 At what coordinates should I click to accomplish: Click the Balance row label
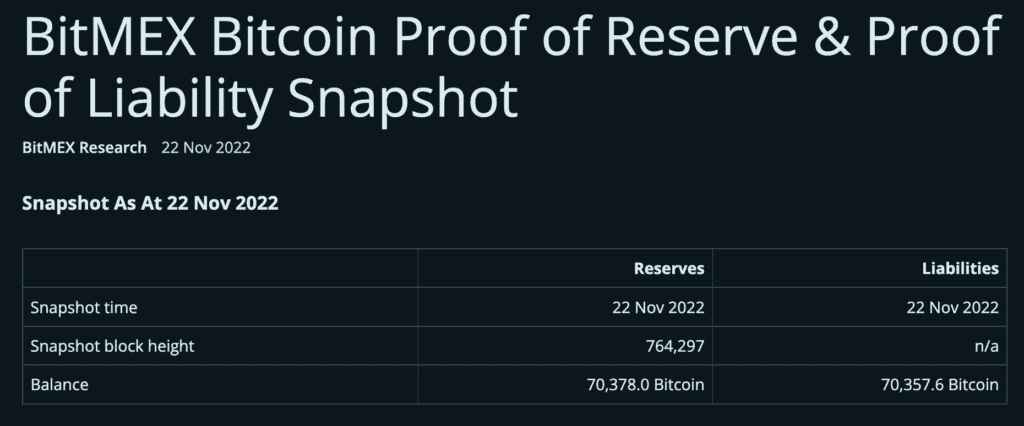[x=60, y=385]
